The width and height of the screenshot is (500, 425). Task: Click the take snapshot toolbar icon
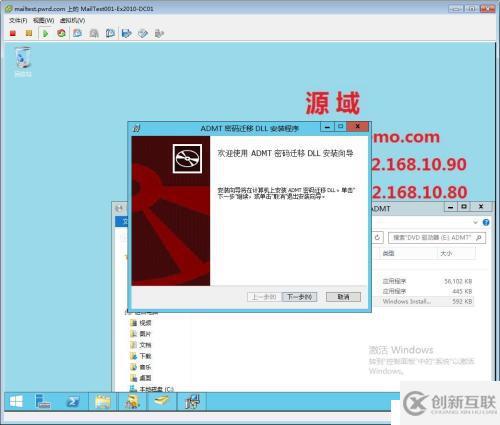pyautogui.click(x=78, y=33)
